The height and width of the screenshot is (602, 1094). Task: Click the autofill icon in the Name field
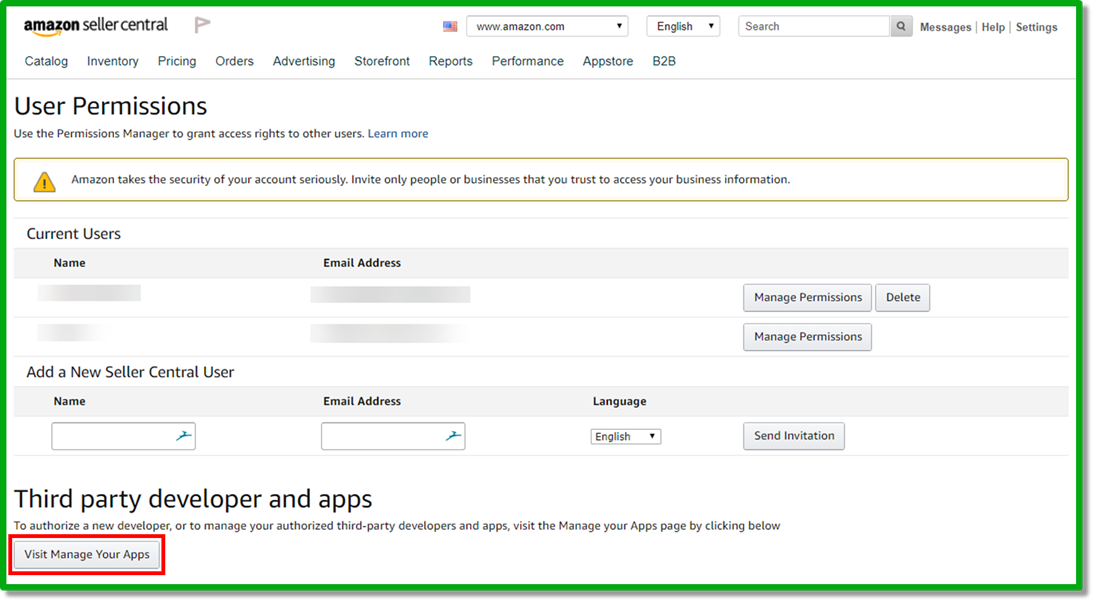[183, 436]
